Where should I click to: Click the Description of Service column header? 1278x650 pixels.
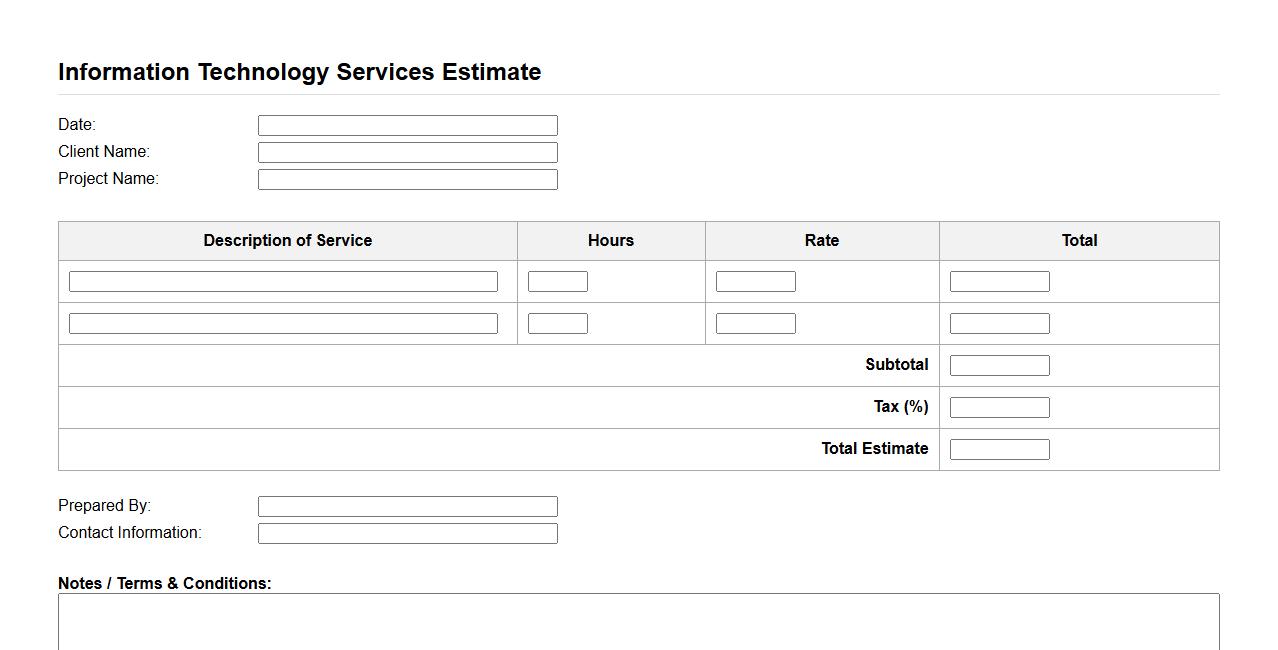[x=288, y=241]
